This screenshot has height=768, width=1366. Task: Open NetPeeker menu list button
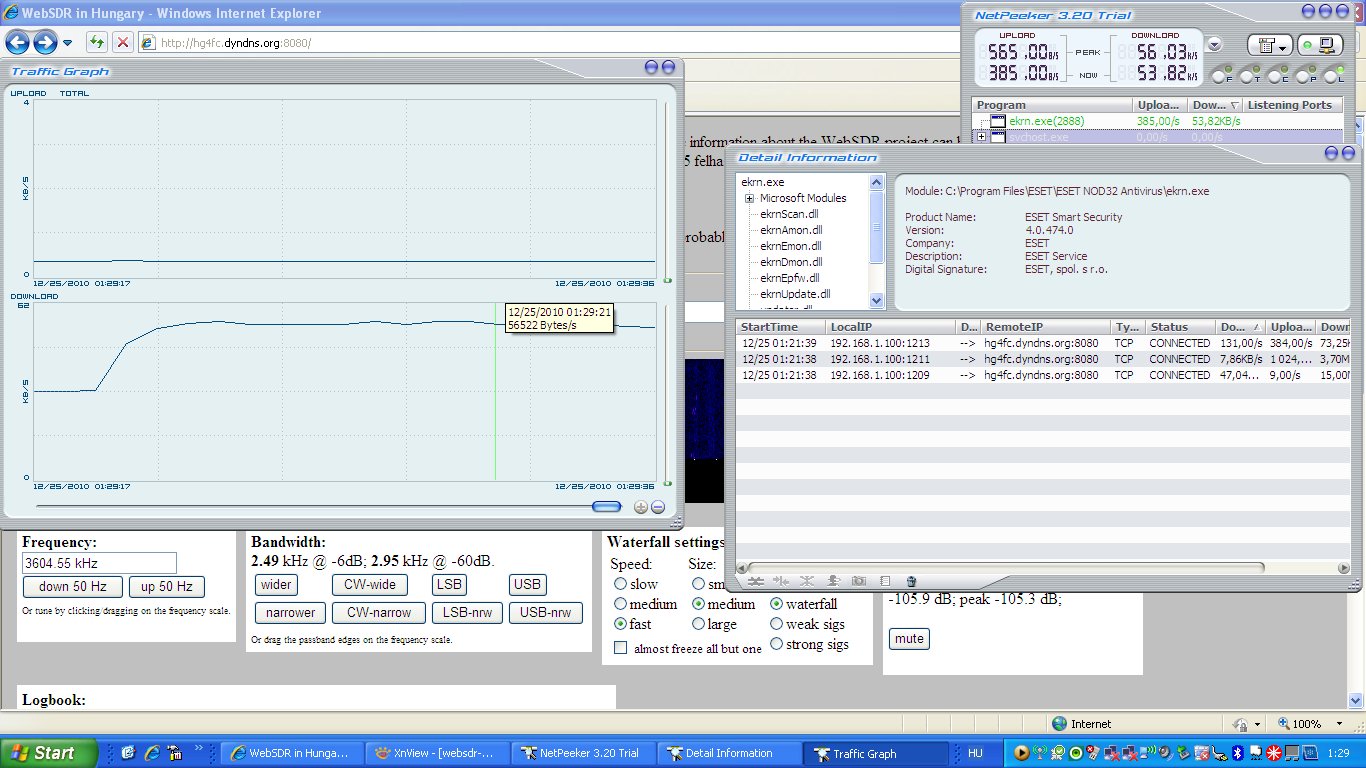click(x=1269, y=46)
